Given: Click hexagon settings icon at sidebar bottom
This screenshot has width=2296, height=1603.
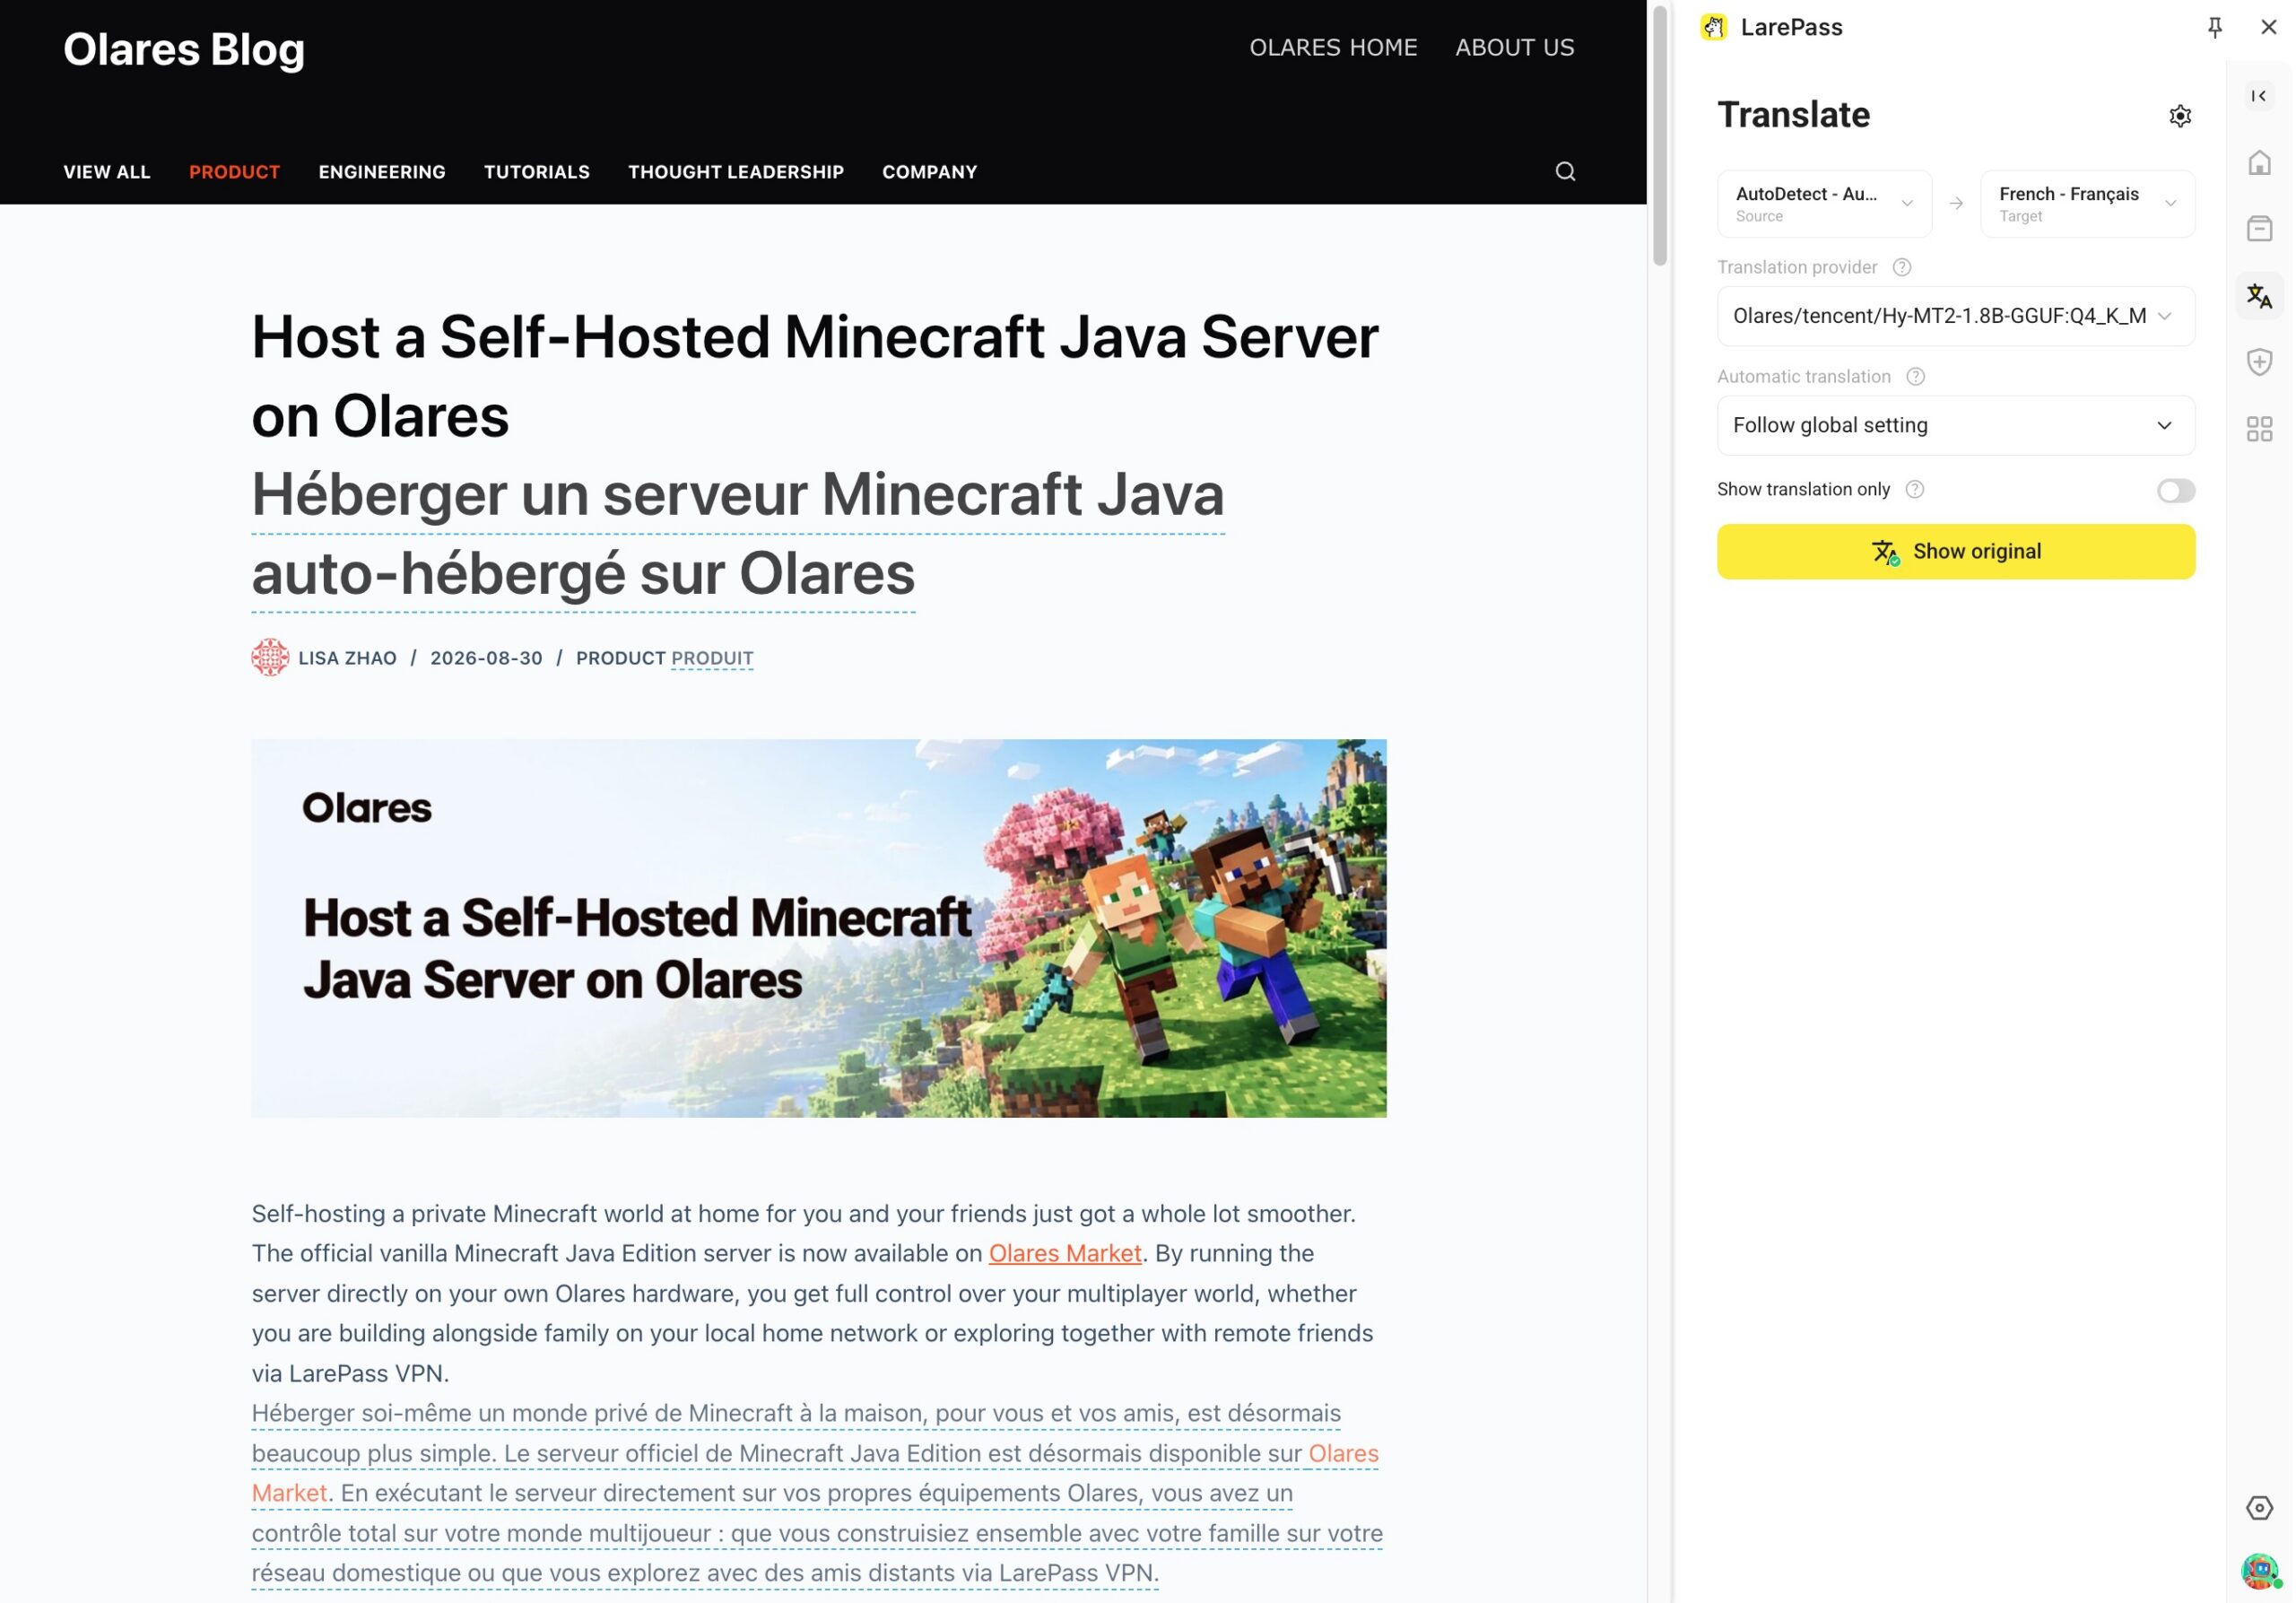Looking at the screenshot, I should click(2259, 1507).
